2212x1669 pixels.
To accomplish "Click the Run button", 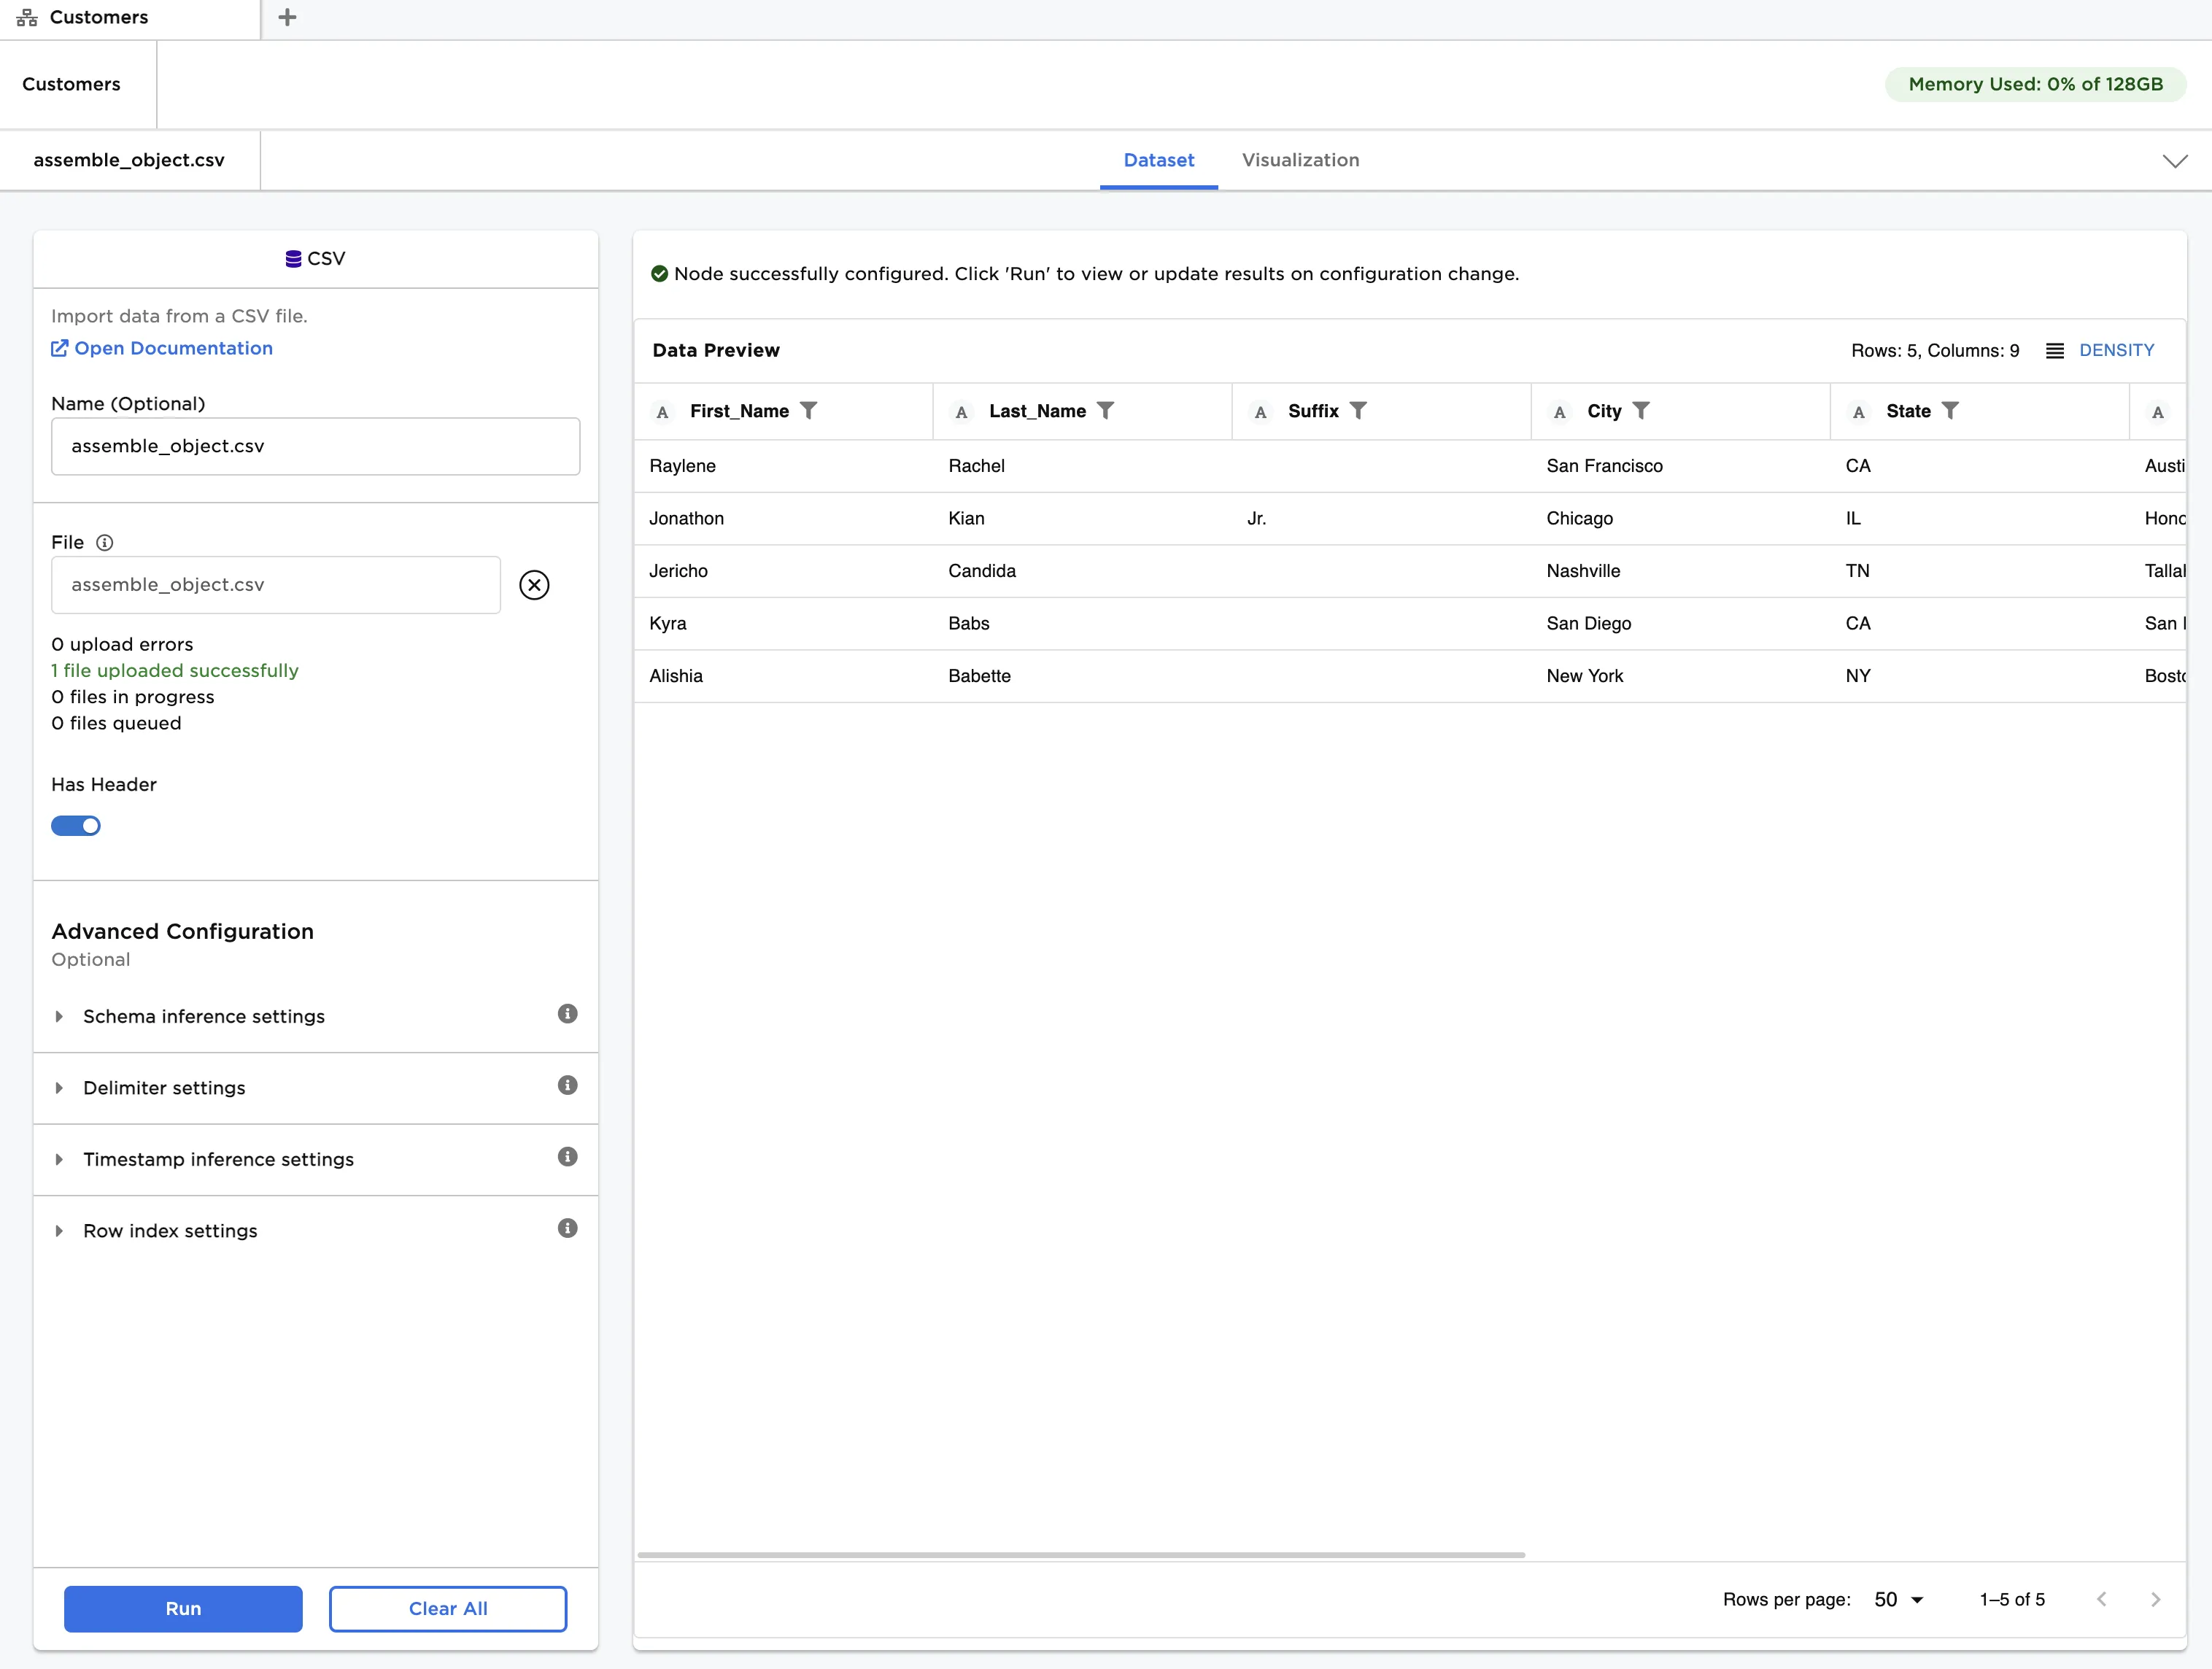I will coord(183,1608).
